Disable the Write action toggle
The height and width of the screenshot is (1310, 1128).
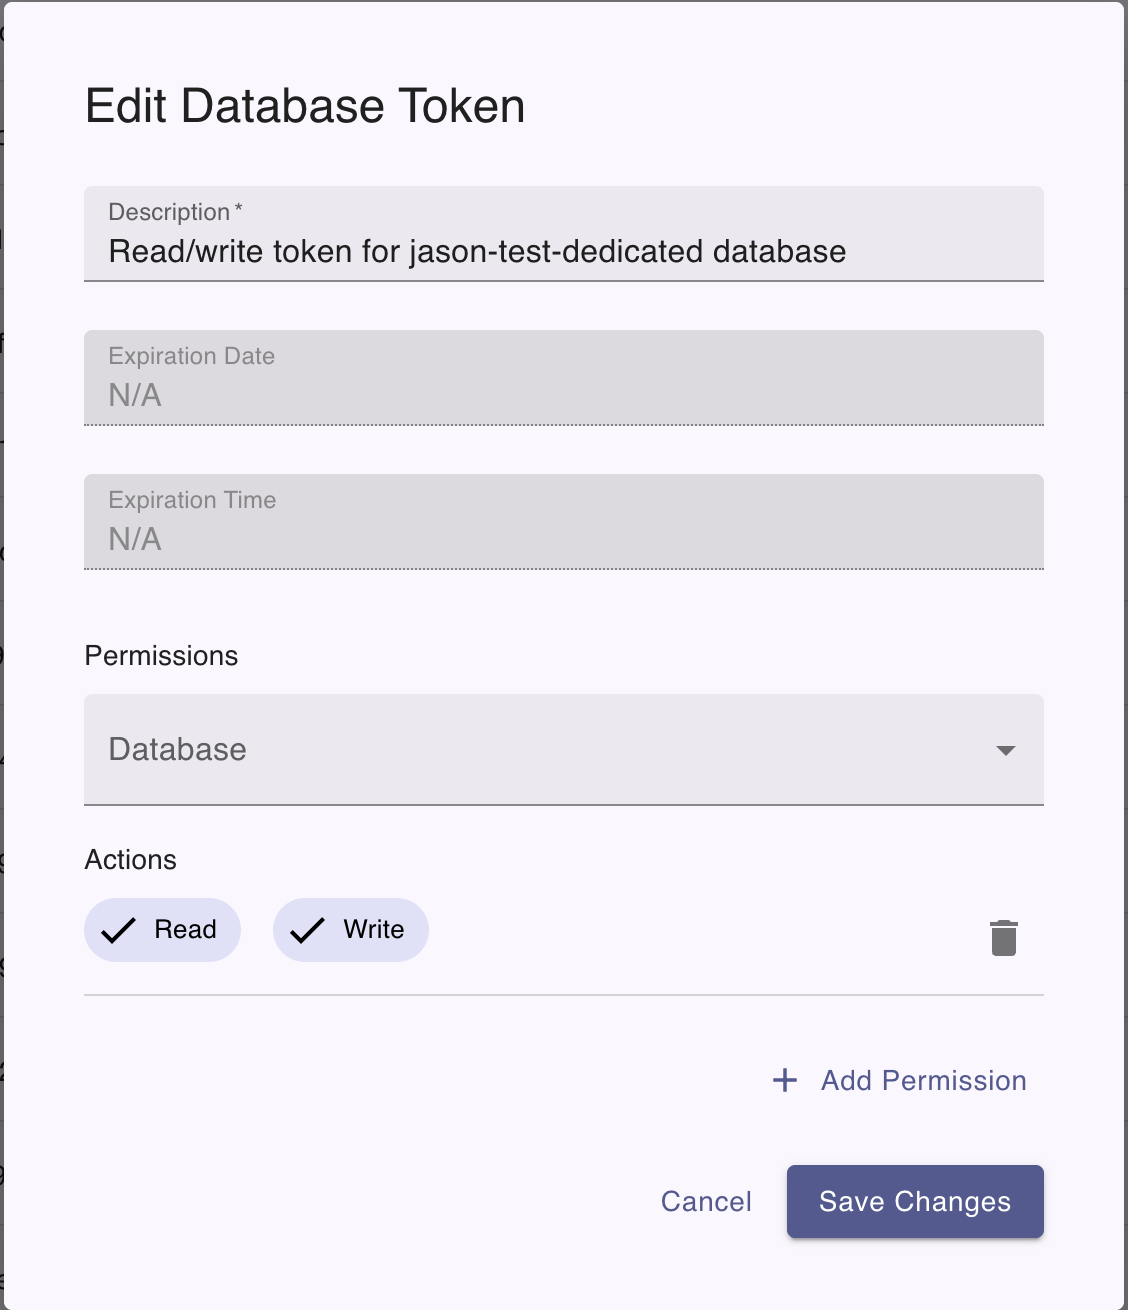pos(350,929)
